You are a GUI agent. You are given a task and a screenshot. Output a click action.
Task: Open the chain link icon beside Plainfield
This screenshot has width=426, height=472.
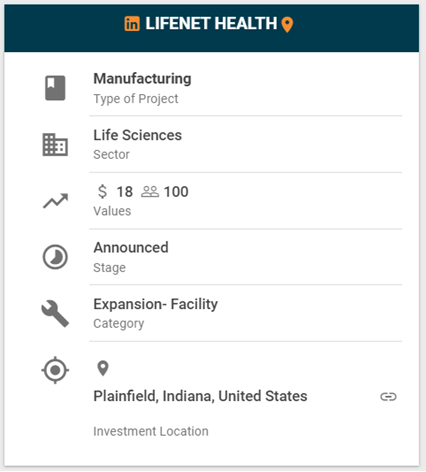(x=388, y=397)
